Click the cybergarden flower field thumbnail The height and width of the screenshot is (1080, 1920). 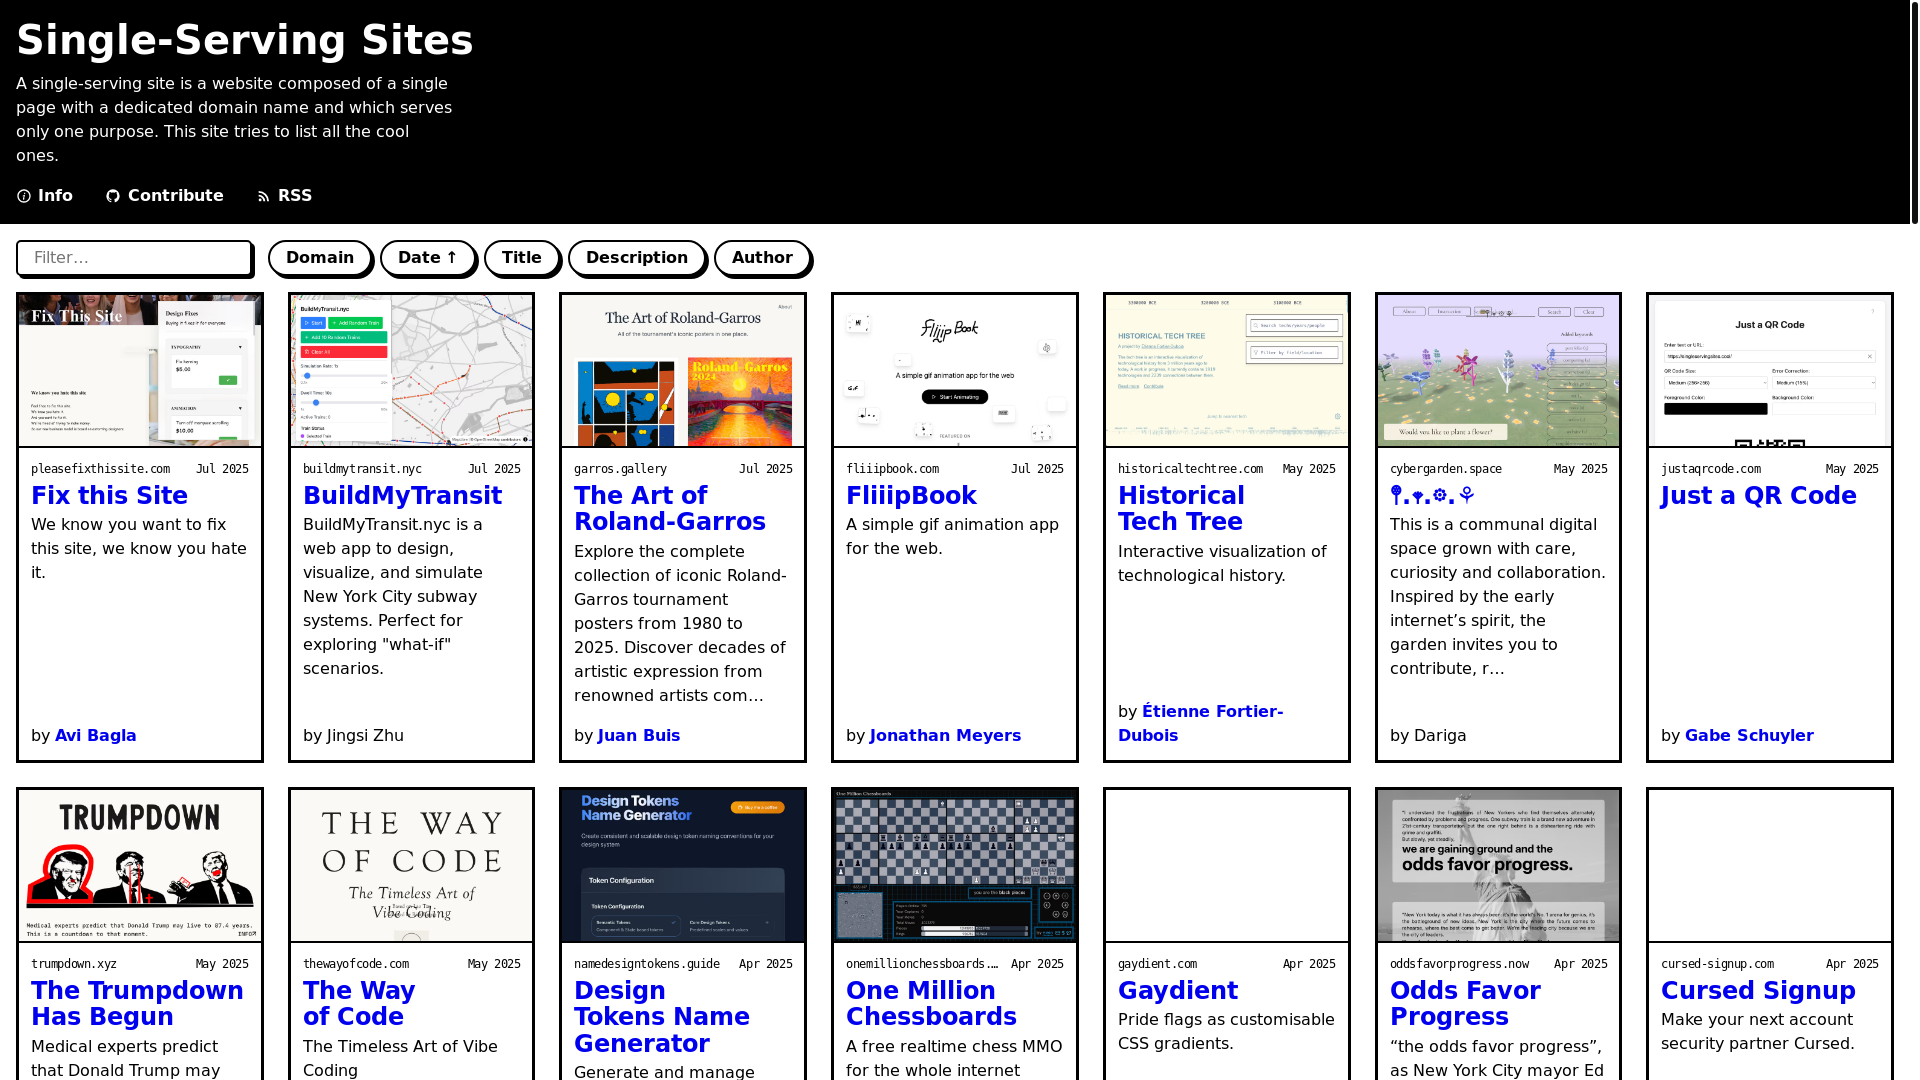(1498, 371)
